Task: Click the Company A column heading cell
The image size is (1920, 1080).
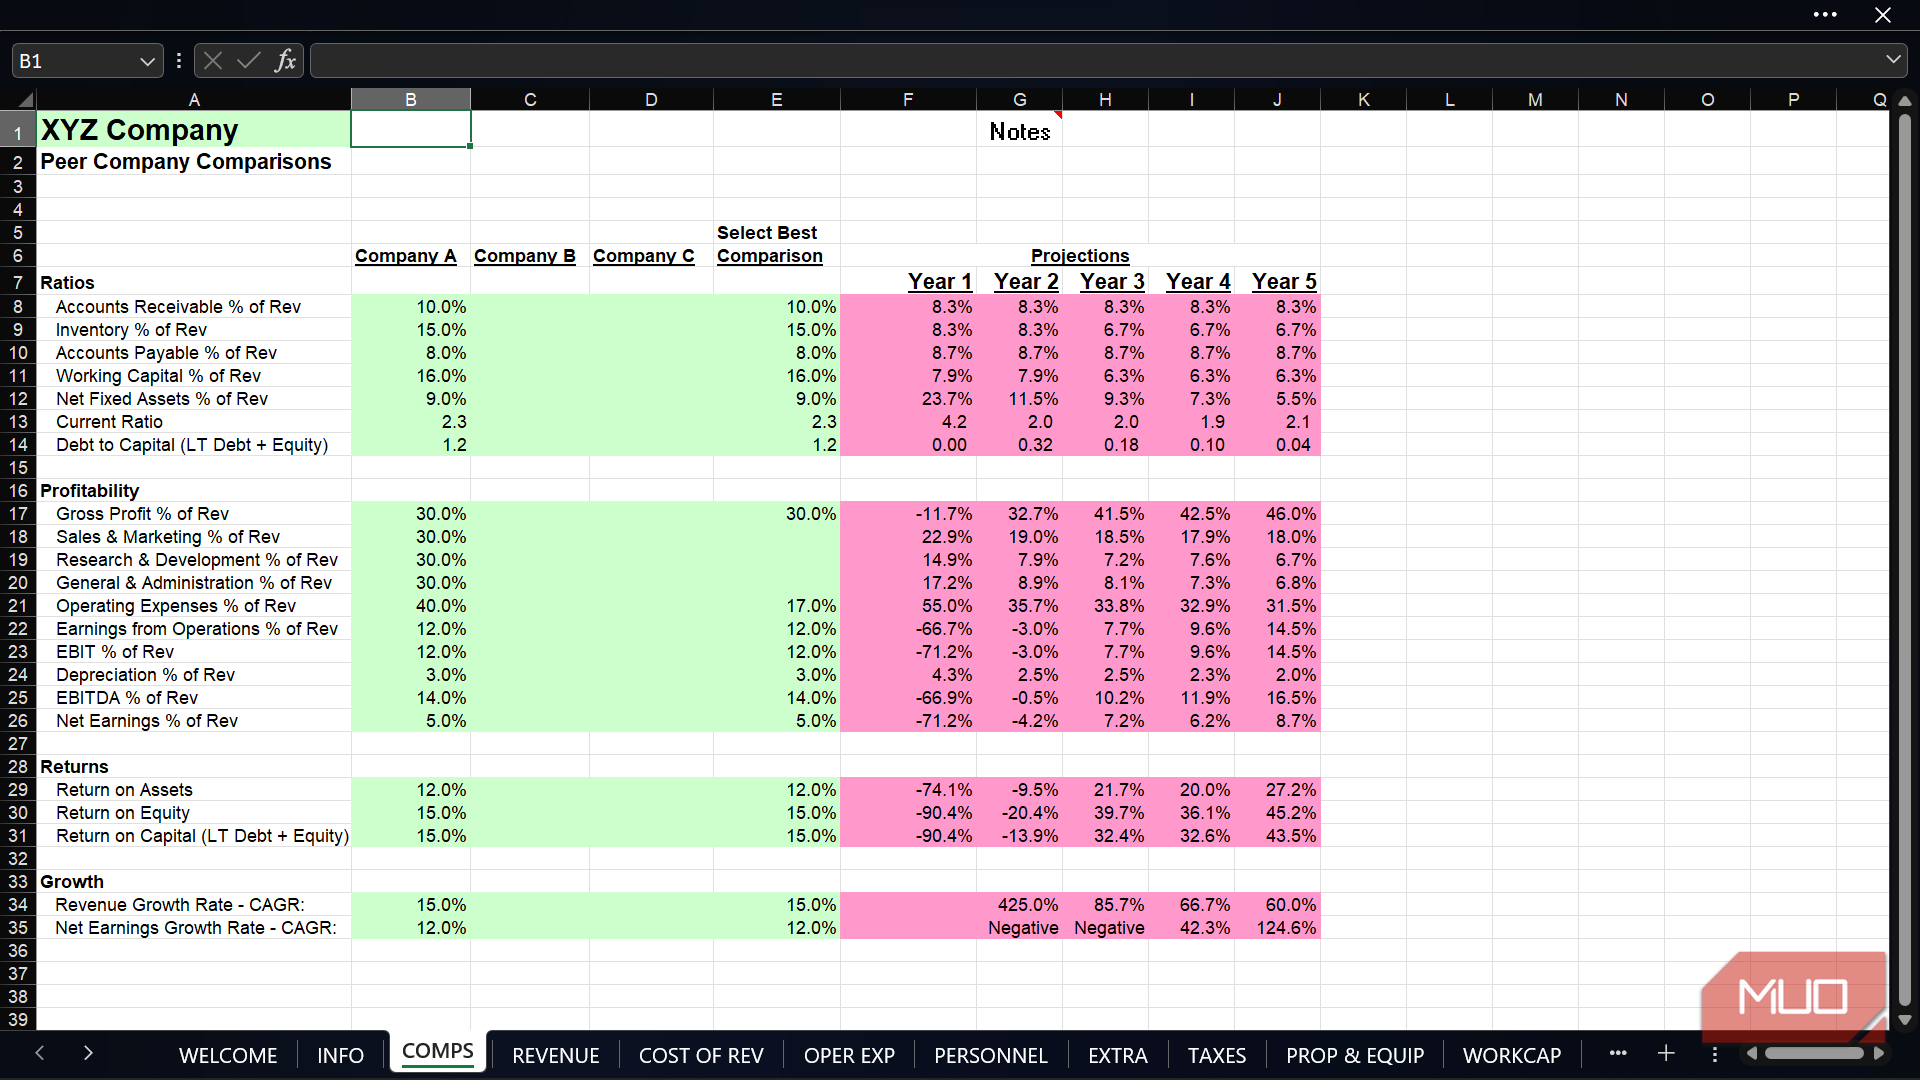Action: [x=410, y=256]
